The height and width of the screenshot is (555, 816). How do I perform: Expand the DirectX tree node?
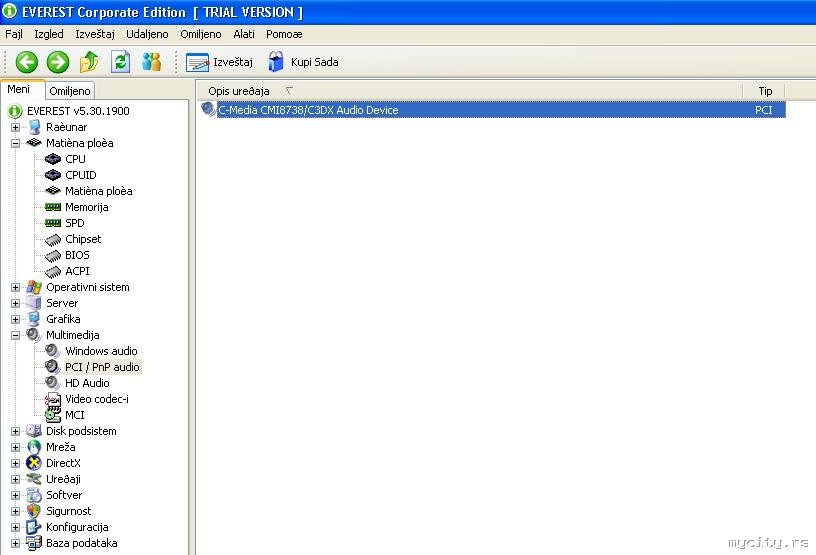point(16,463)
